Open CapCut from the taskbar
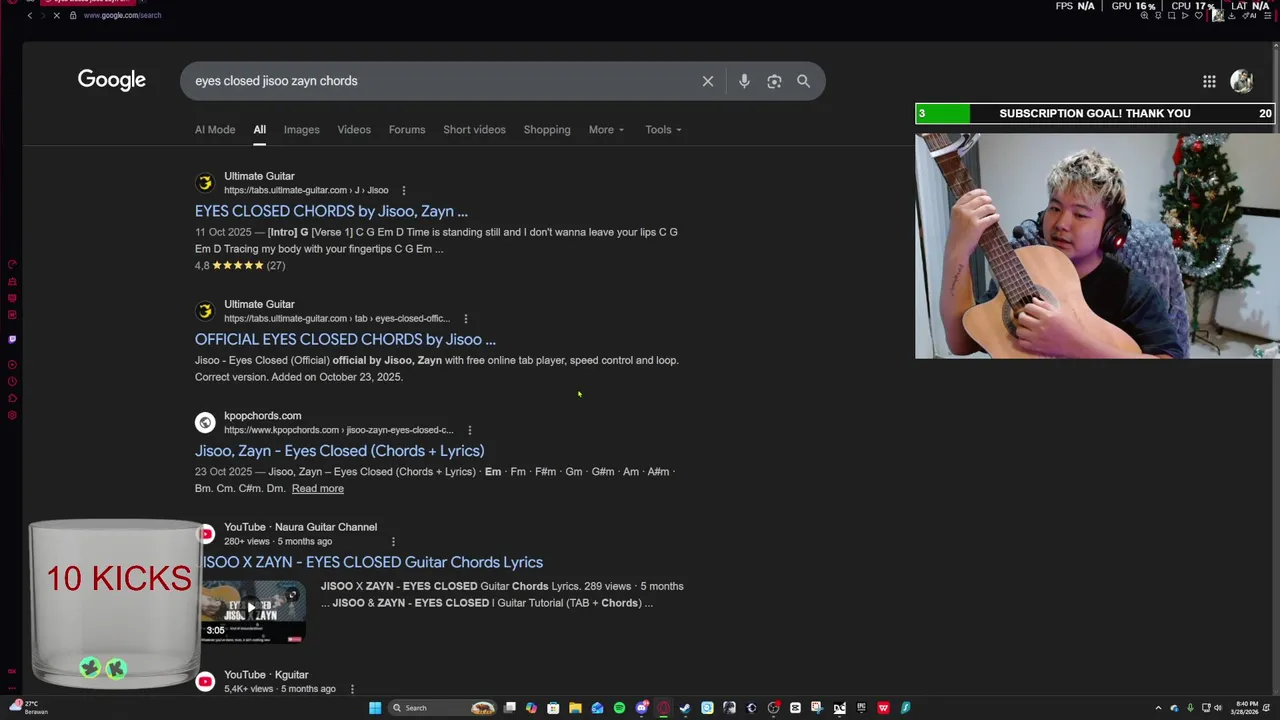Image resolution: width=1280 pixels, height=720 pixels. point(795,708)
